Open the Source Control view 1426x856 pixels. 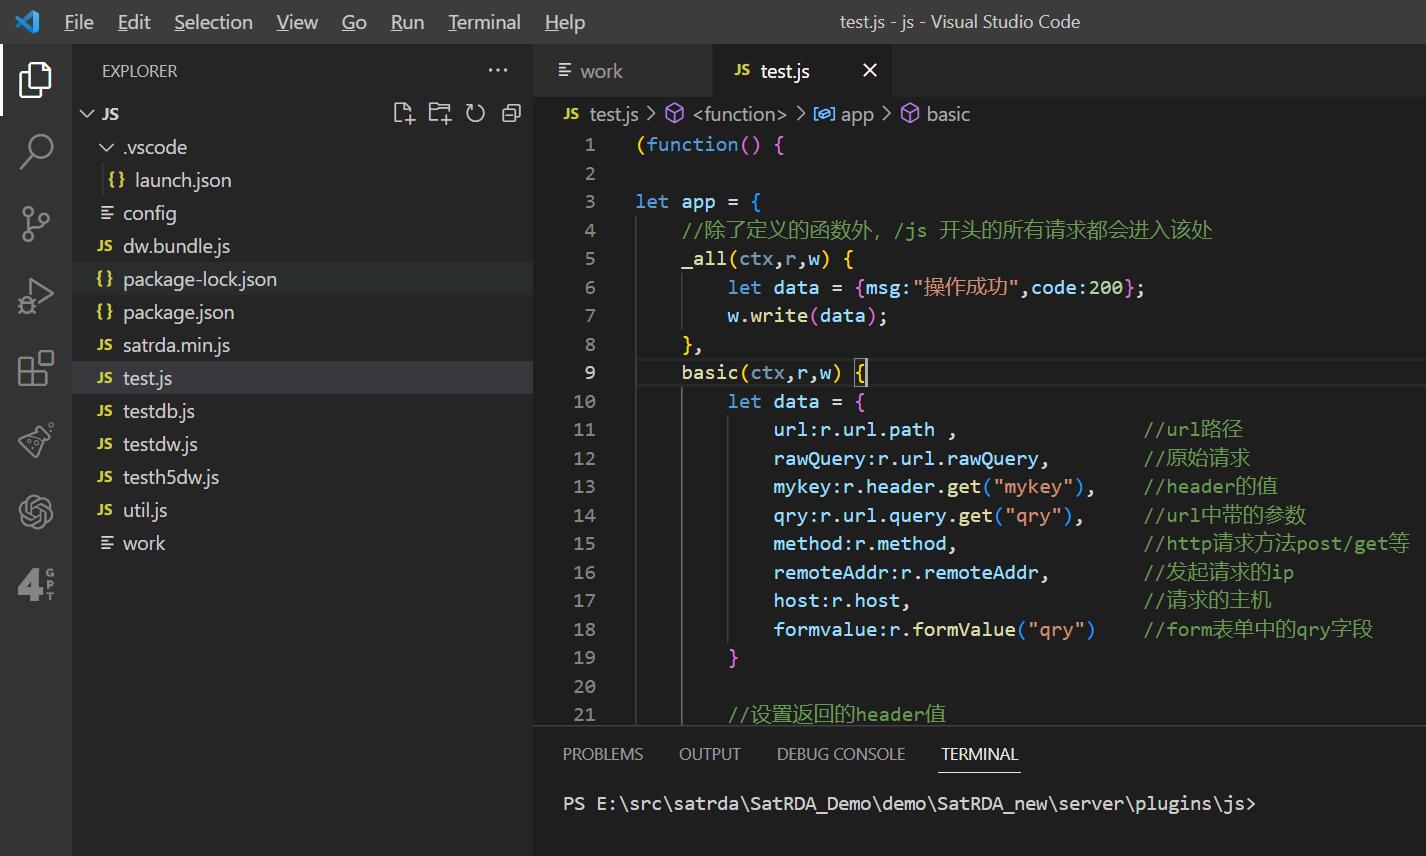point(36,224)
